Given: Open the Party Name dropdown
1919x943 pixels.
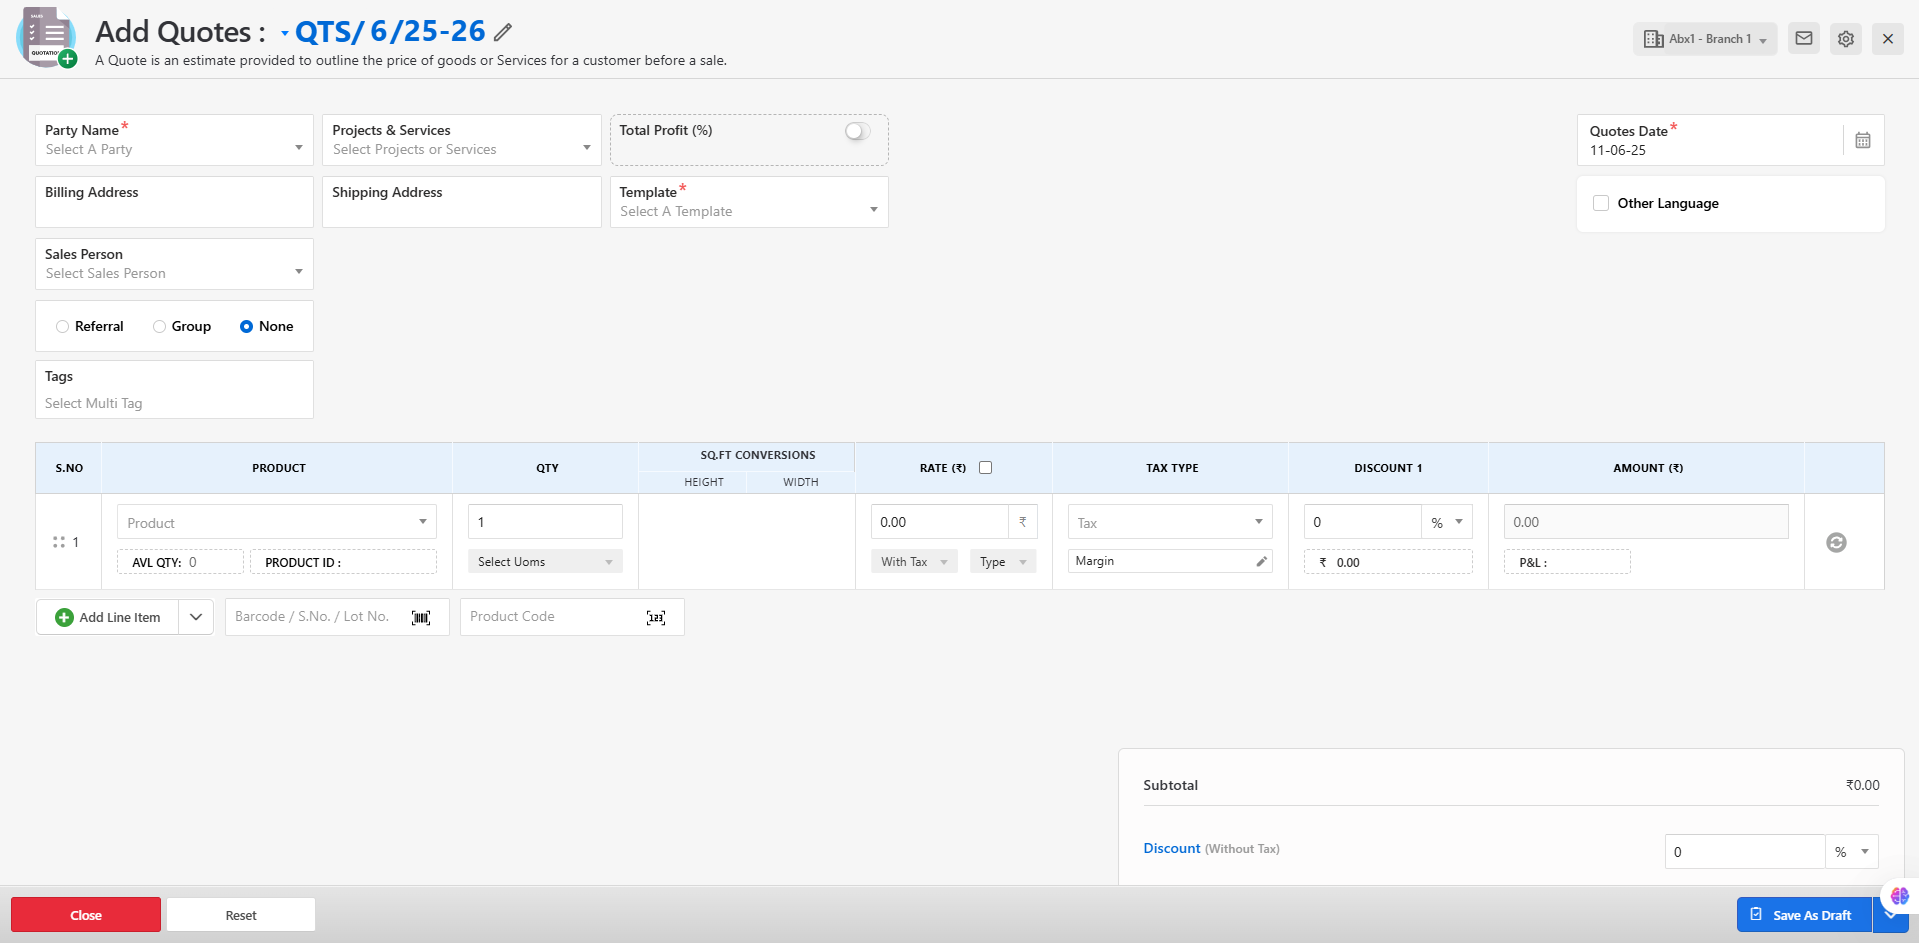Looking at the screenshot, I should [x=174, y=141].
